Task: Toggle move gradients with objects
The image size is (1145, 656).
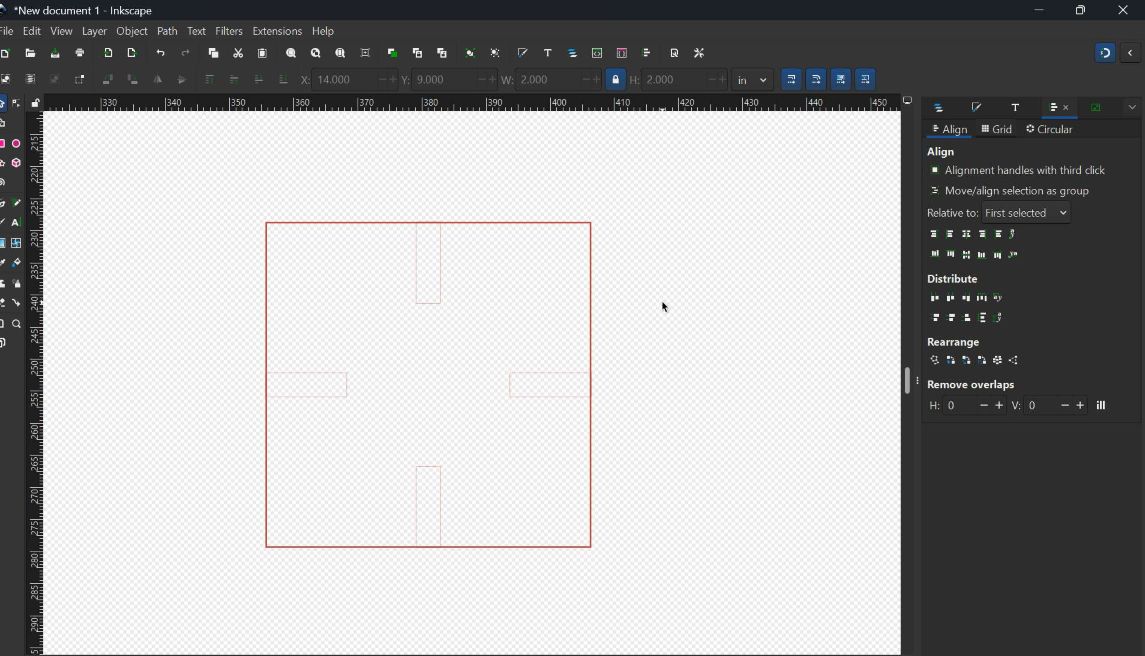Action: 841,80
